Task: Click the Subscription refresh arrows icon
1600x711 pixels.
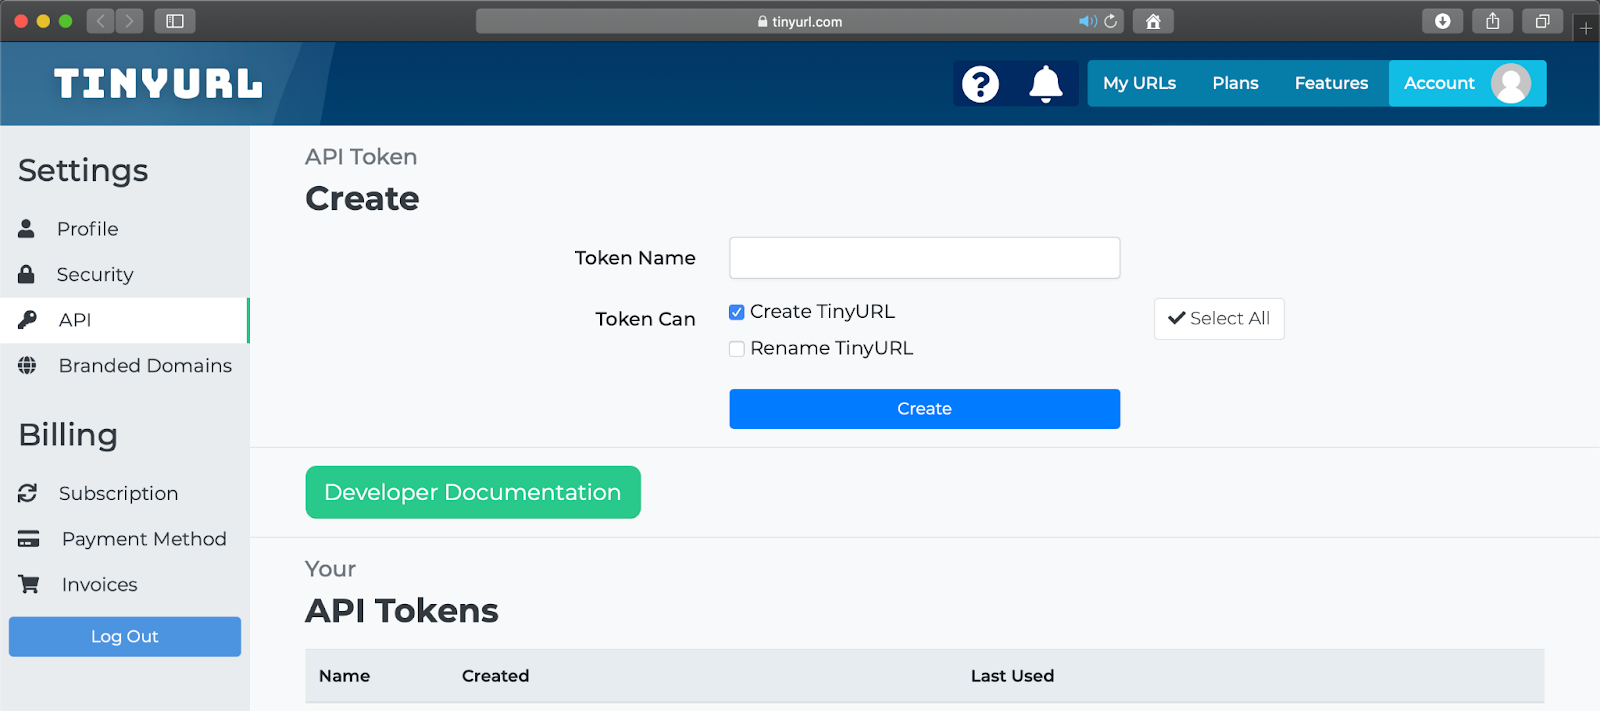Action: (x=27, y=493)
